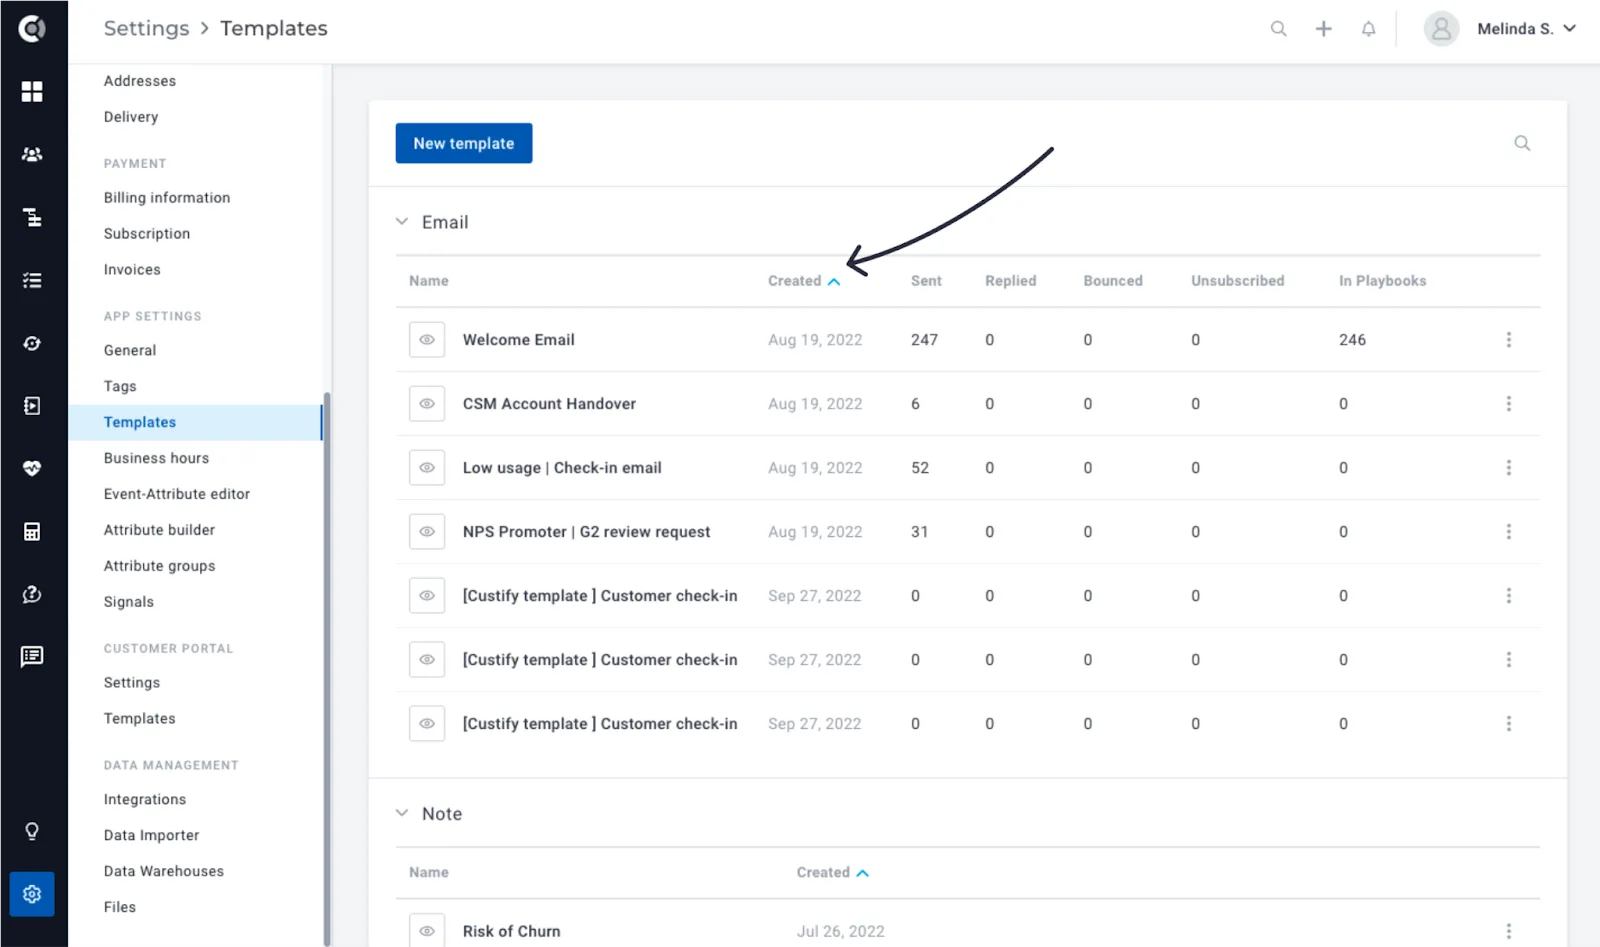
Task: Open the messages chat icon in the sidebar
Action: coord(32,657)
